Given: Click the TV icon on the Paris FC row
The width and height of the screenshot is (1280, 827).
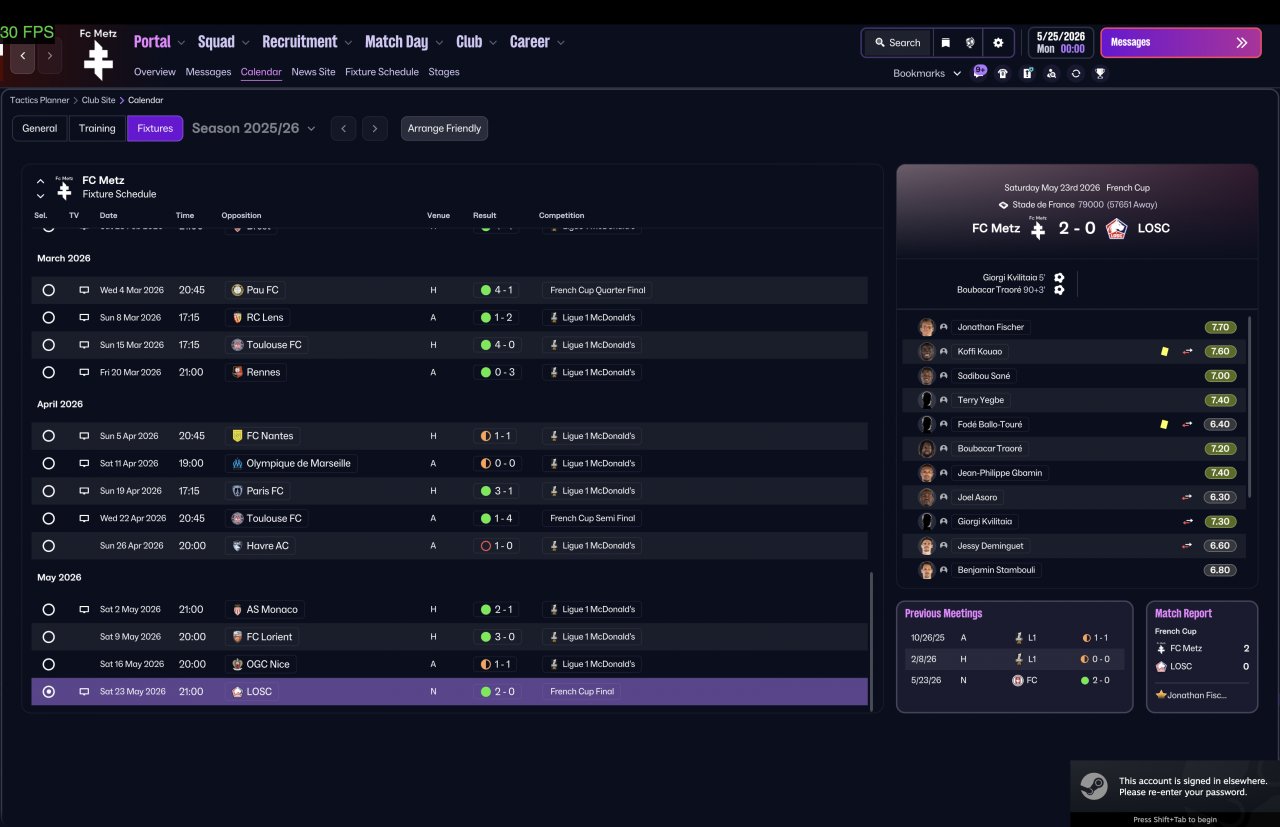Looking at the screenshot, I should tap(84, 491).
